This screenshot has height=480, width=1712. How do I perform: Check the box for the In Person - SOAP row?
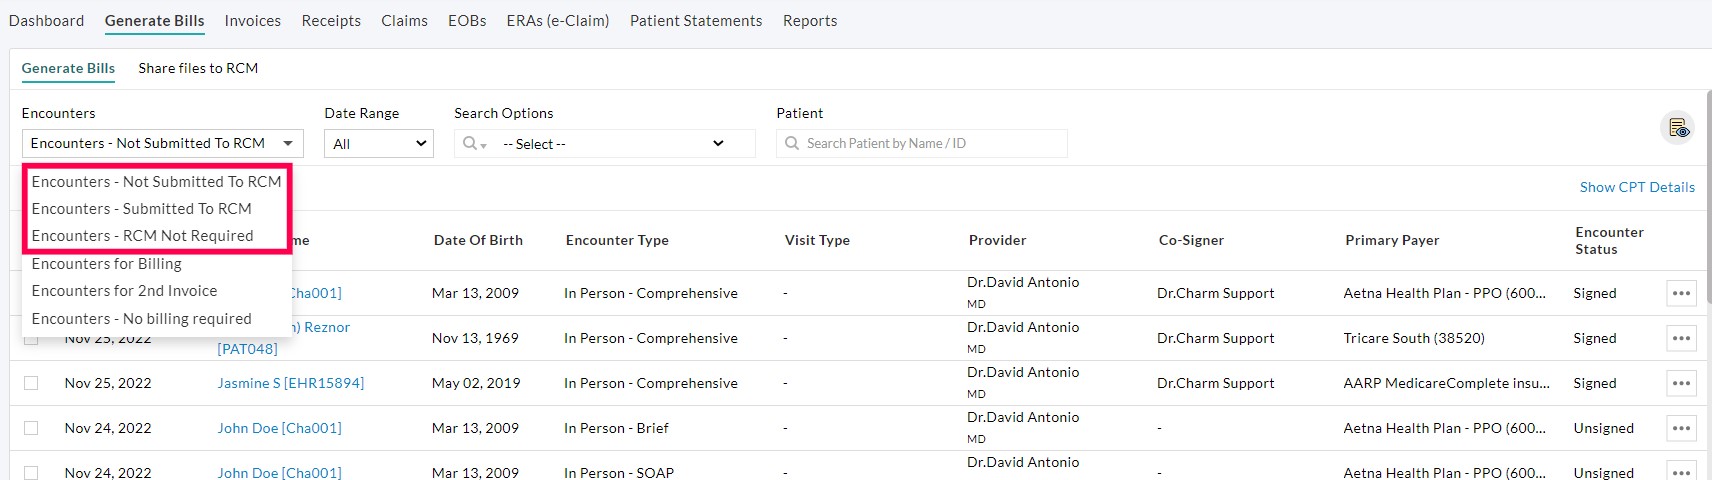coord(31,472)
